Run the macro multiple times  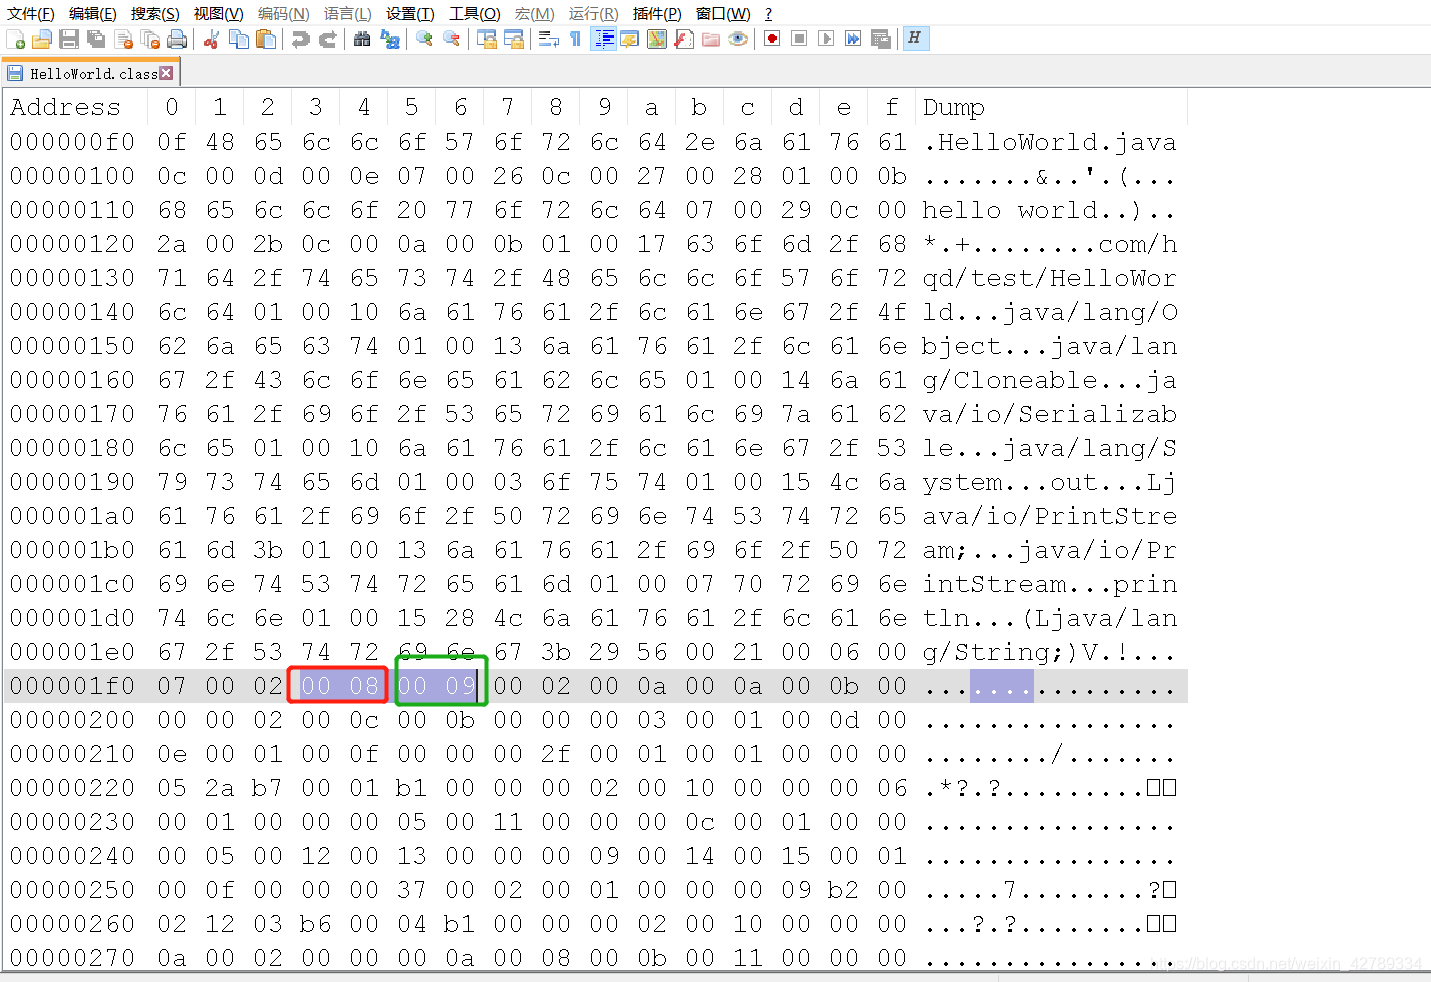[853, 39]
